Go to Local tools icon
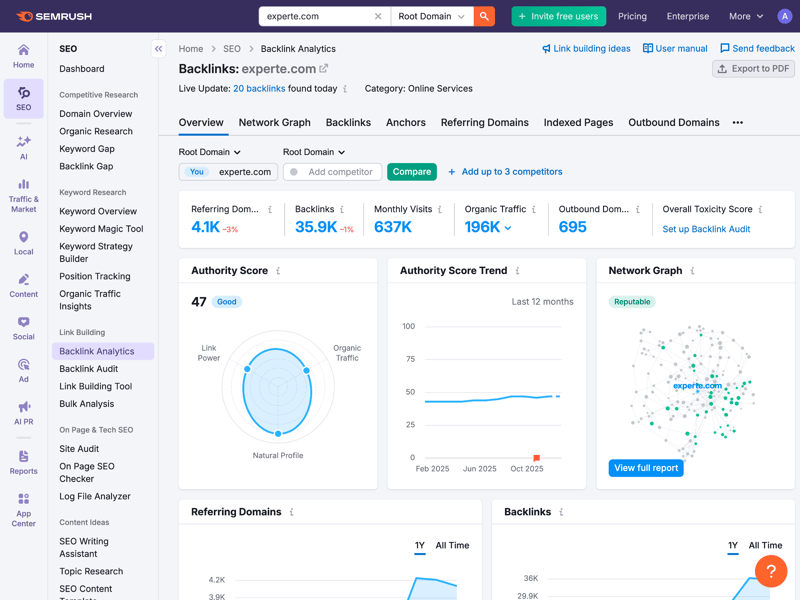800x600 pixels. (x=23, y=243)
